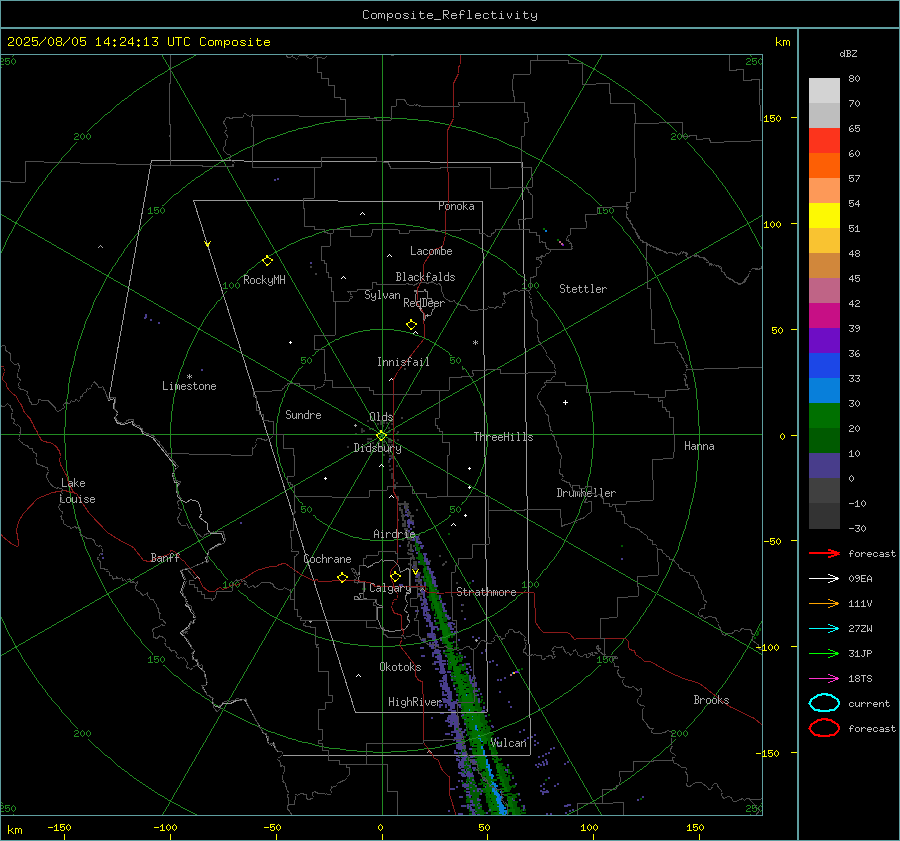900x841 pixels.
Task: Click the 39 dBZ magenta color swatch
Action: [x=824, y=315]
